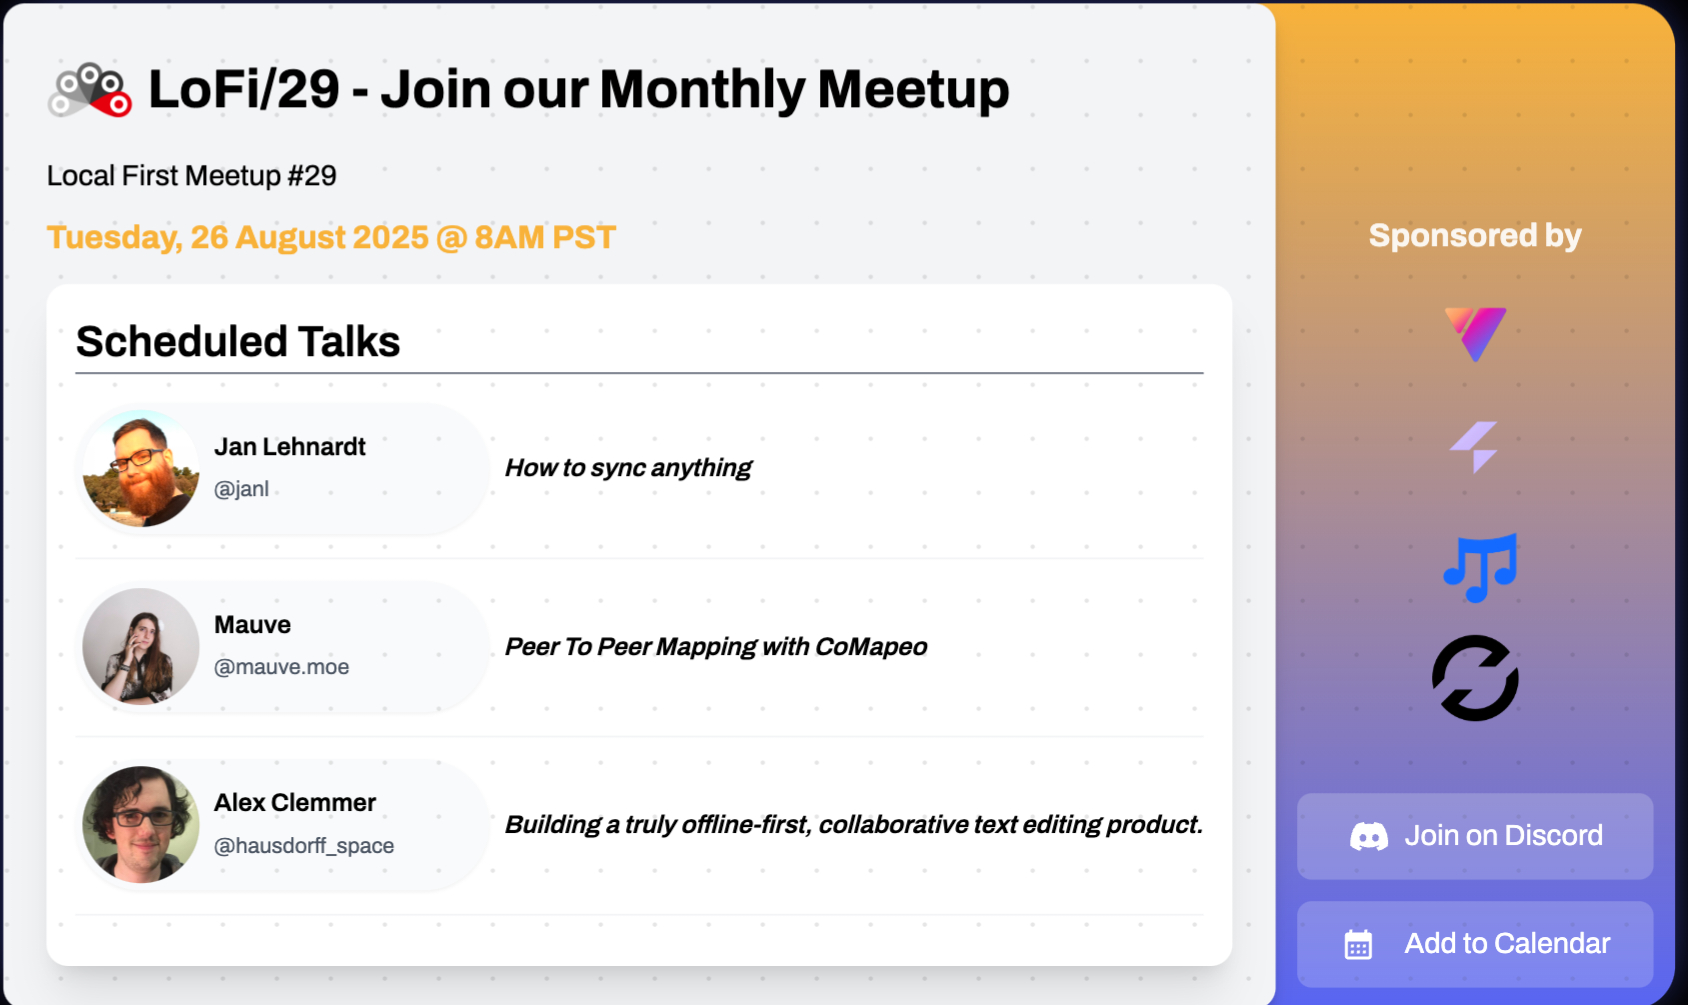Select the 'How to sync anything' talk title
The image size is (1688, 1005).
628,468
